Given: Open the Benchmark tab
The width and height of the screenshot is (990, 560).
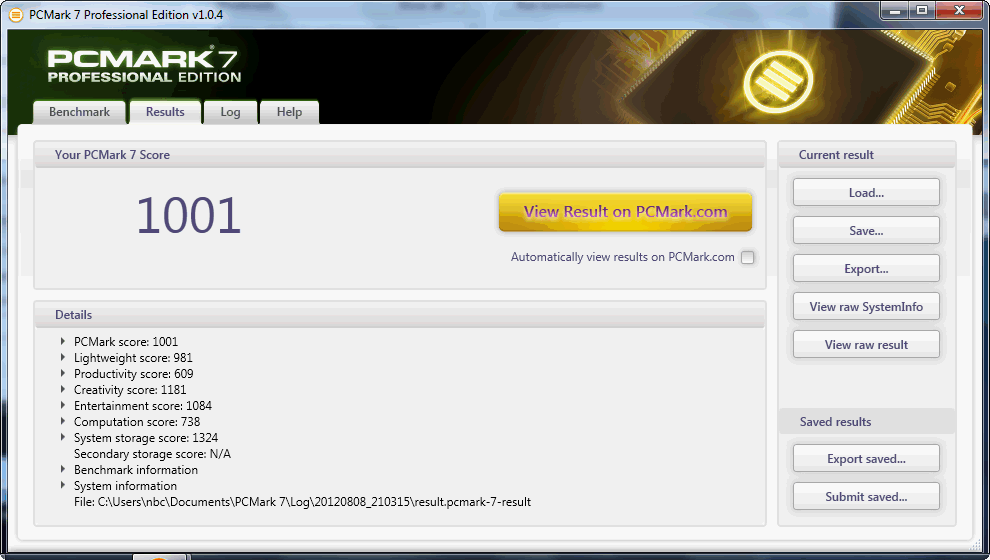Looking at the screenshot, I should pos(80,112).
